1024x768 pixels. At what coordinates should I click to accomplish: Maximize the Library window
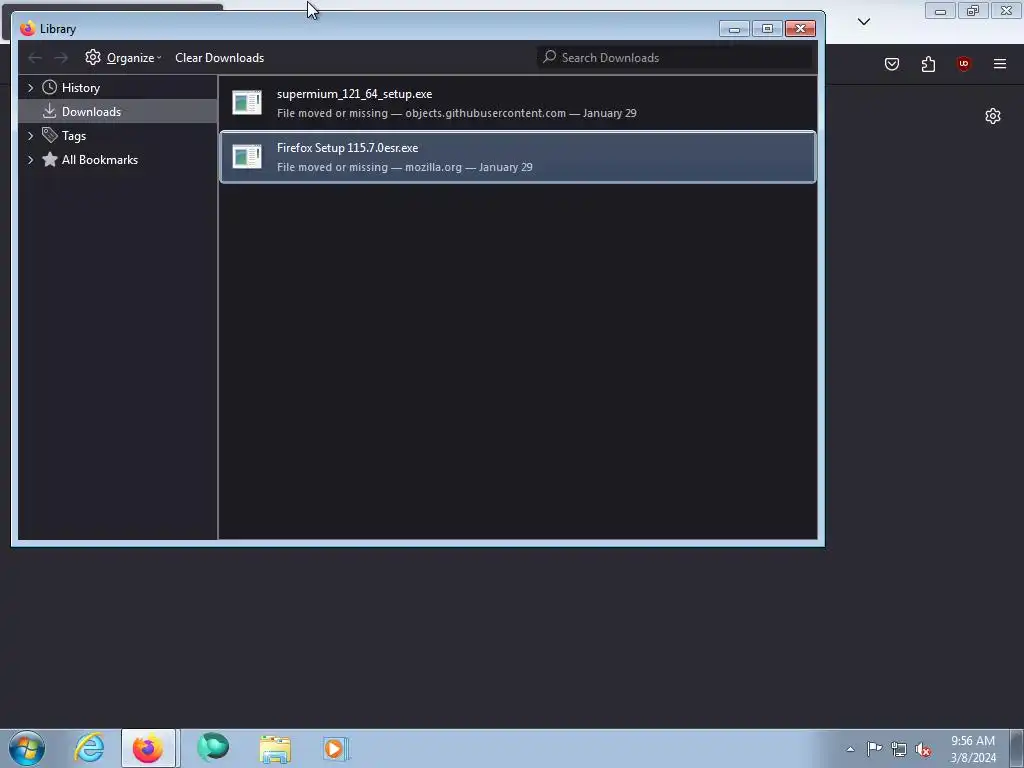click(767, 29)
